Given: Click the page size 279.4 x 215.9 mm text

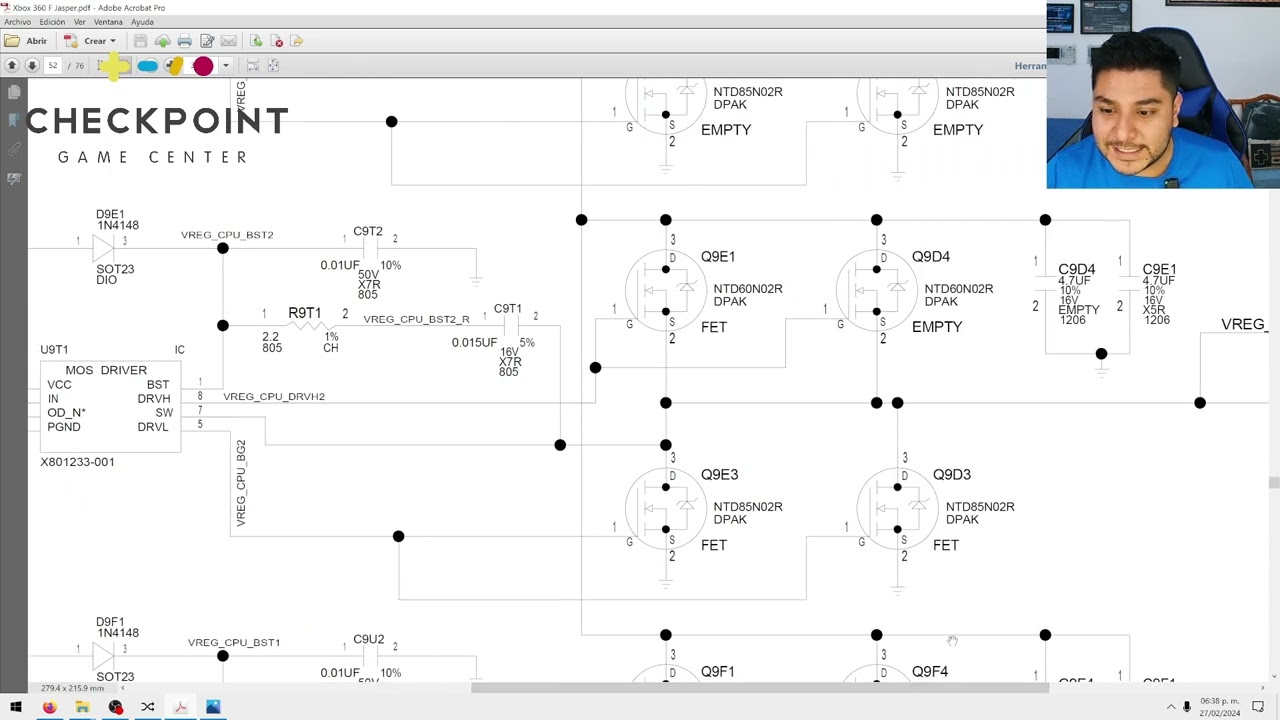Looking at the screenshot, I should pos(72,688).
